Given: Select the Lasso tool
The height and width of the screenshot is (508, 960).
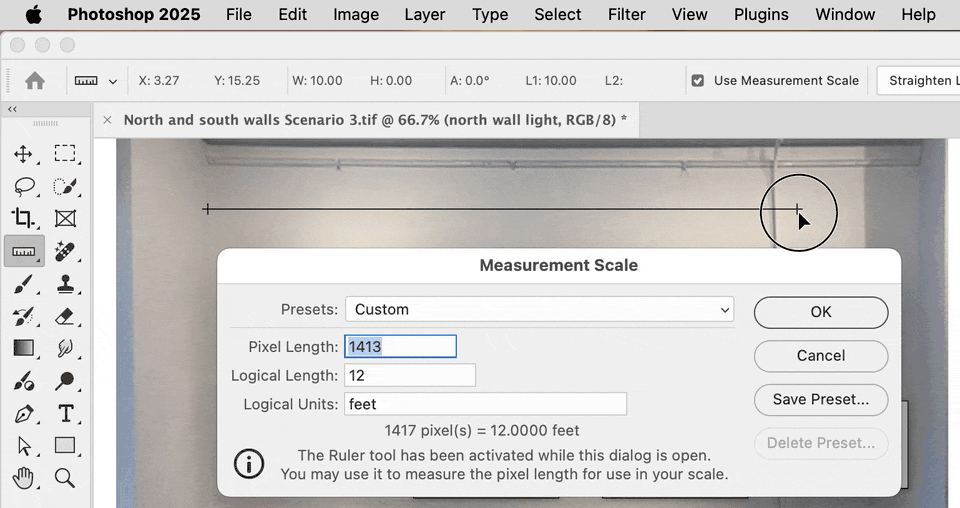Looking at the screenshot, I should pos(23,186).
